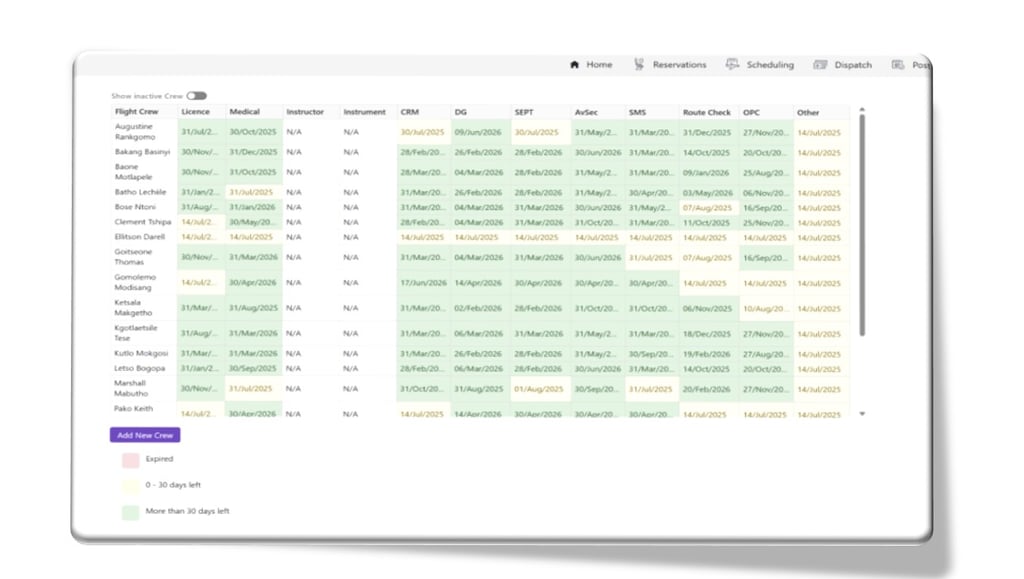
Task: Click the vertical scrollbar thumb of crew table
Action: coord(862,226)
